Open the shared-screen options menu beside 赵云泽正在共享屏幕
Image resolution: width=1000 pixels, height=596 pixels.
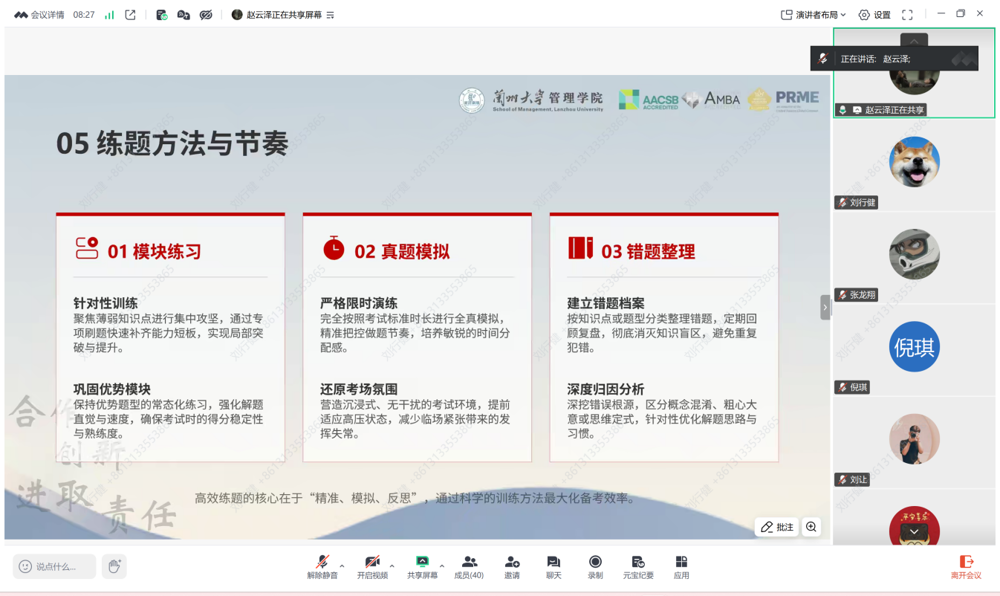coord(330,15)
